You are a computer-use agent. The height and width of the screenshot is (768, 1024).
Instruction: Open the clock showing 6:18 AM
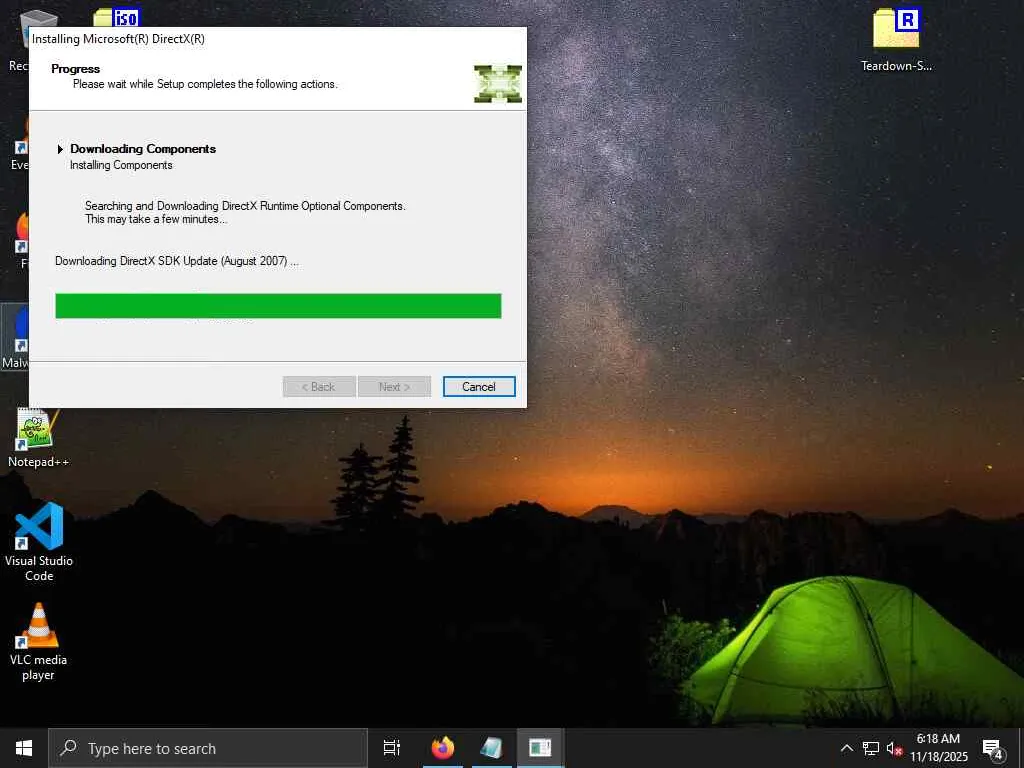click(938, 748)
